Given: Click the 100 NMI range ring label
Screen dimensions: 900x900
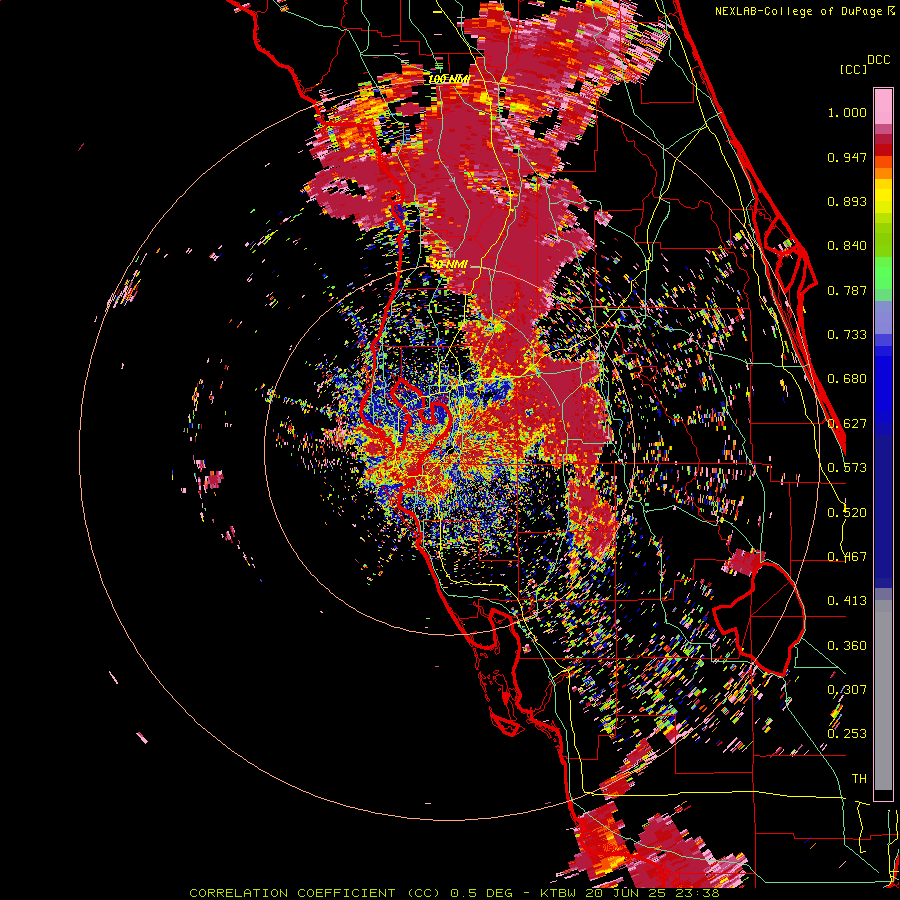Looking at the screenshot, I should tap(449, 79).
